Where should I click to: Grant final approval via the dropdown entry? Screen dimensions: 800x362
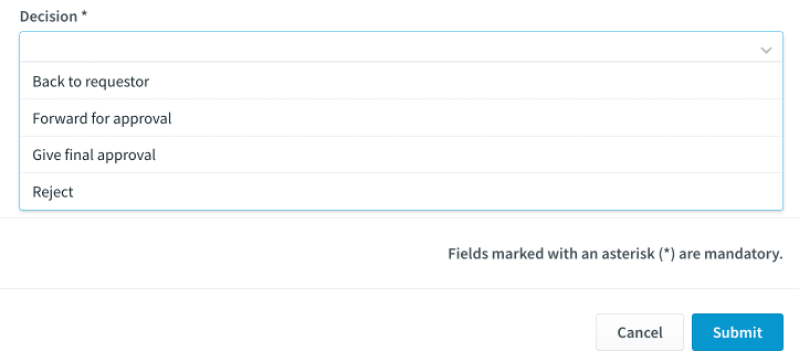tap(401, 155)
